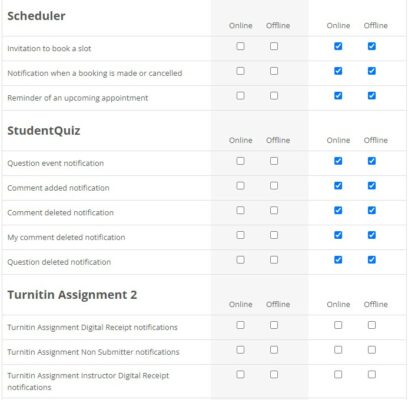Uncheck checked Online box for My comment deleted notification
This screenshot has width=408, height=400.
click(338, 235)
